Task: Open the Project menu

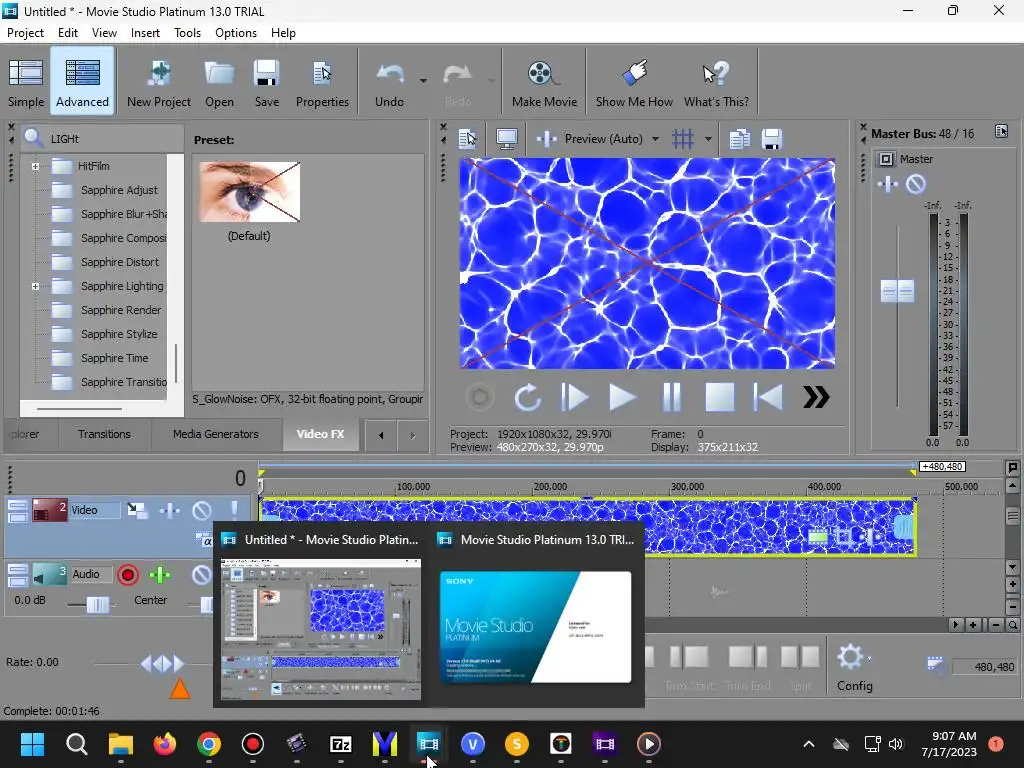Action: 25,33
